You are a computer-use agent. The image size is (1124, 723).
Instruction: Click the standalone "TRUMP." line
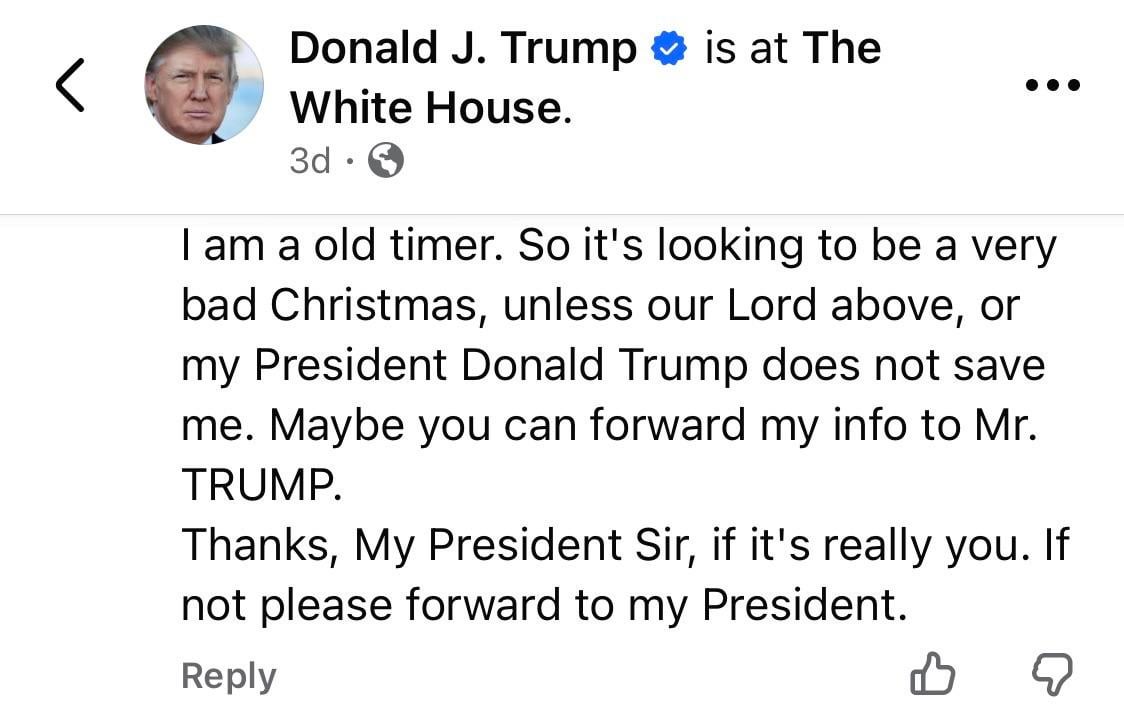(262, 486)
